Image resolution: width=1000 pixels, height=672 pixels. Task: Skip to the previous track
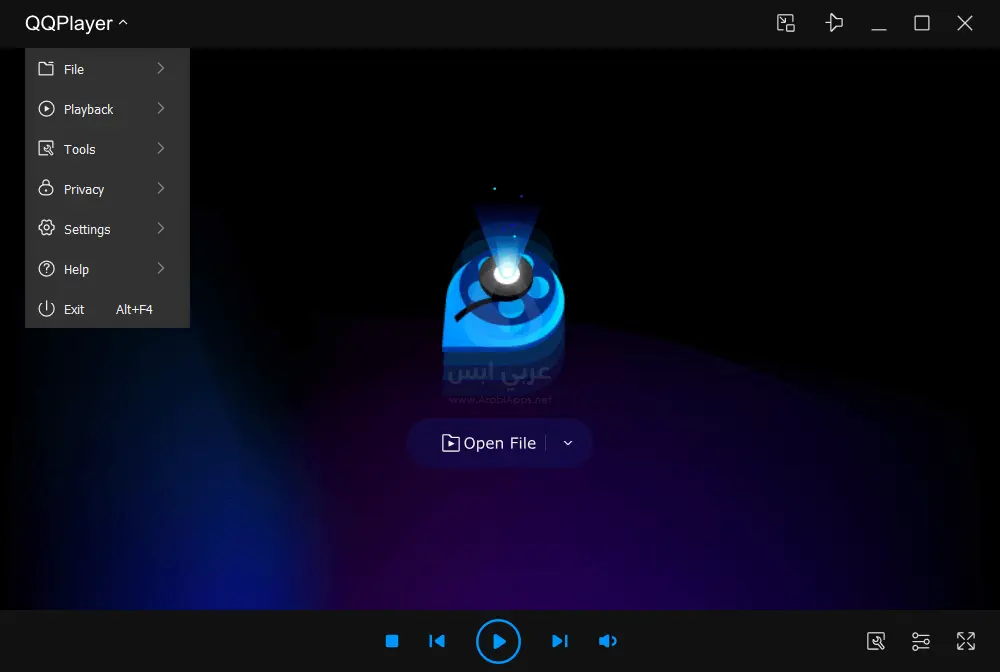437,641
